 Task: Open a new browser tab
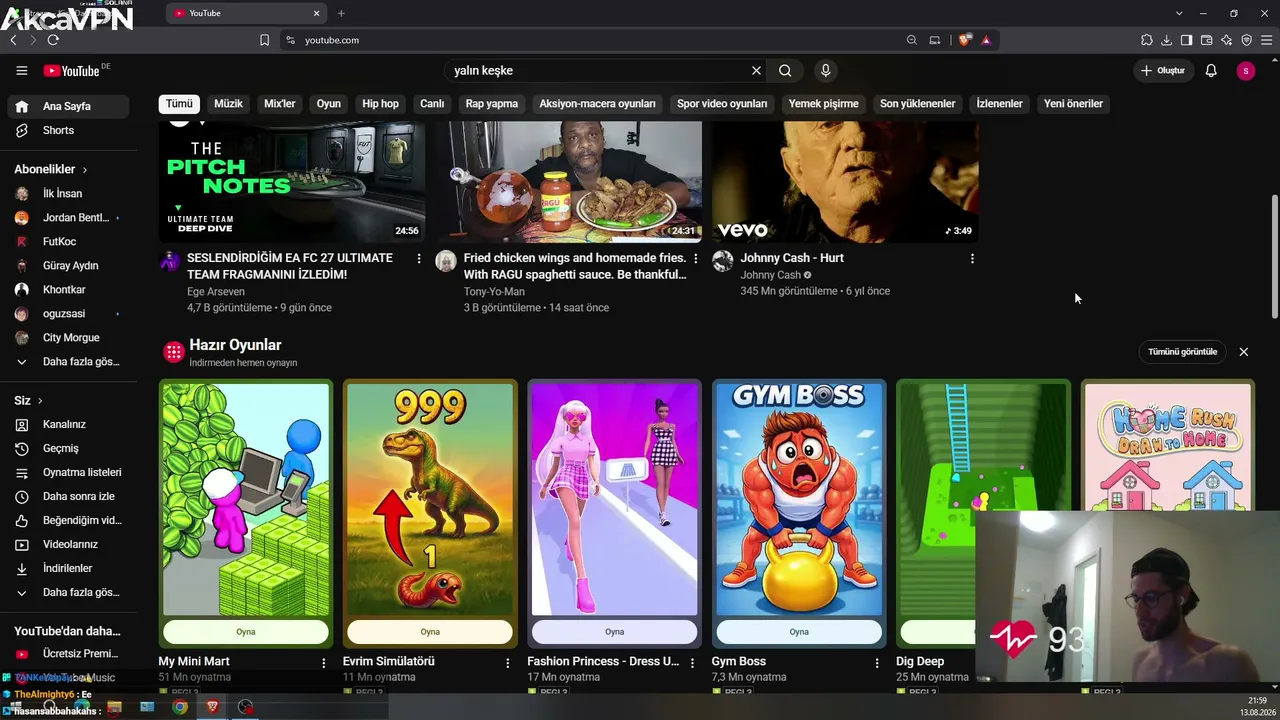click(x=341, y=13)
